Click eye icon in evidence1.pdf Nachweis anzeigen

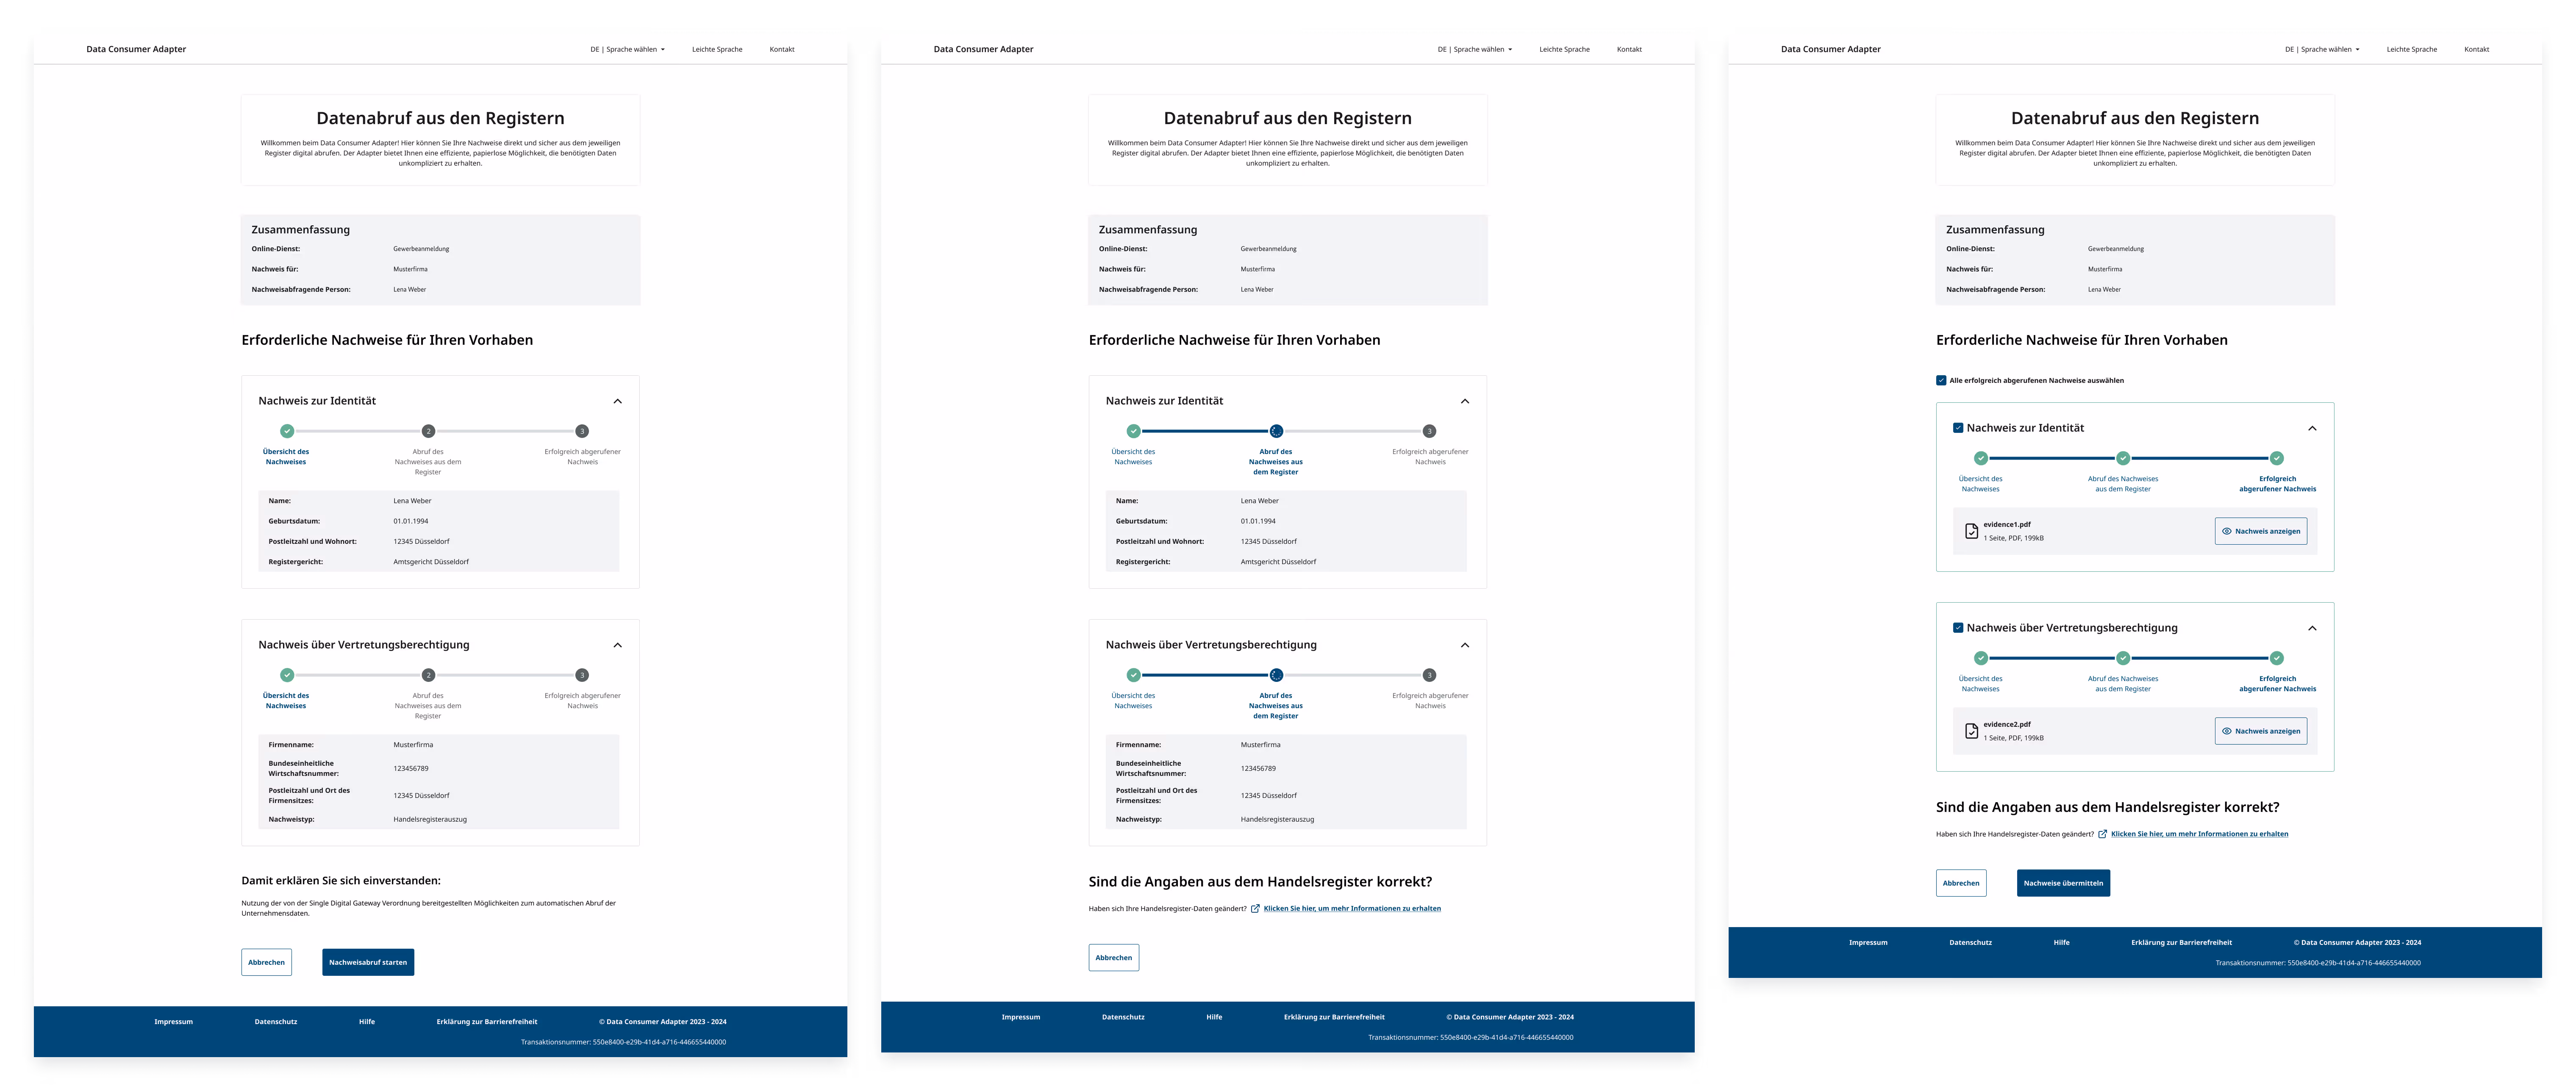[x=2227, y=531]
